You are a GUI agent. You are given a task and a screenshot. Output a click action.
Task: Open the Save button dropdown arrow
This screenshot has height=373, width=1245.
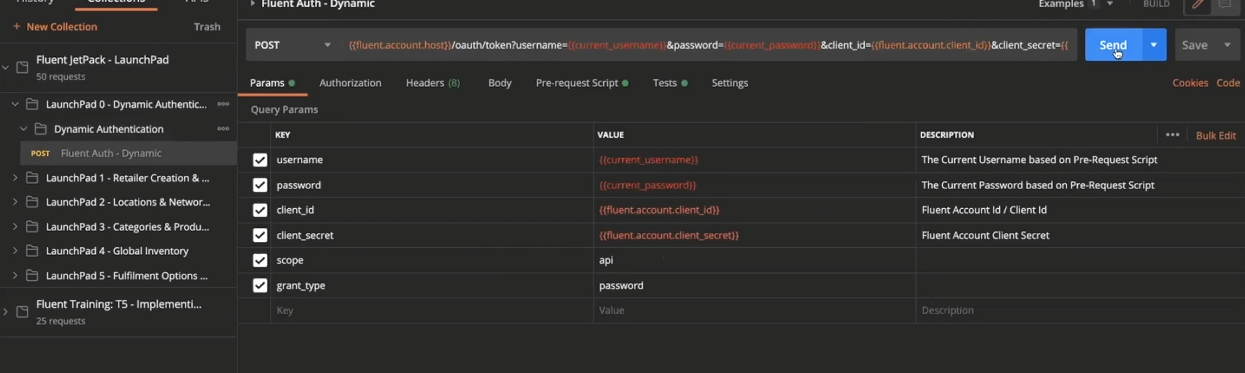pyautogui.click(x=1227, y=45)
